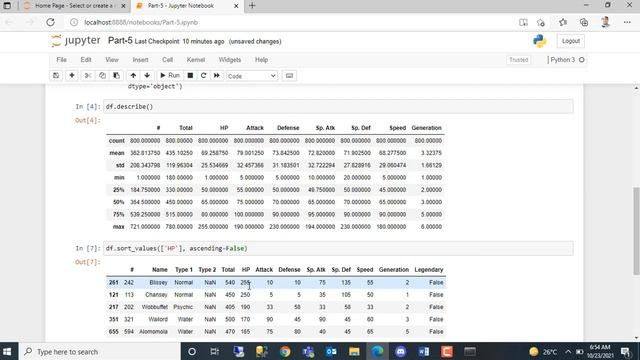The height and width of the screenshot is (360, 640).
Task: Click the Chansey name cell
Action: pos(156,295)
